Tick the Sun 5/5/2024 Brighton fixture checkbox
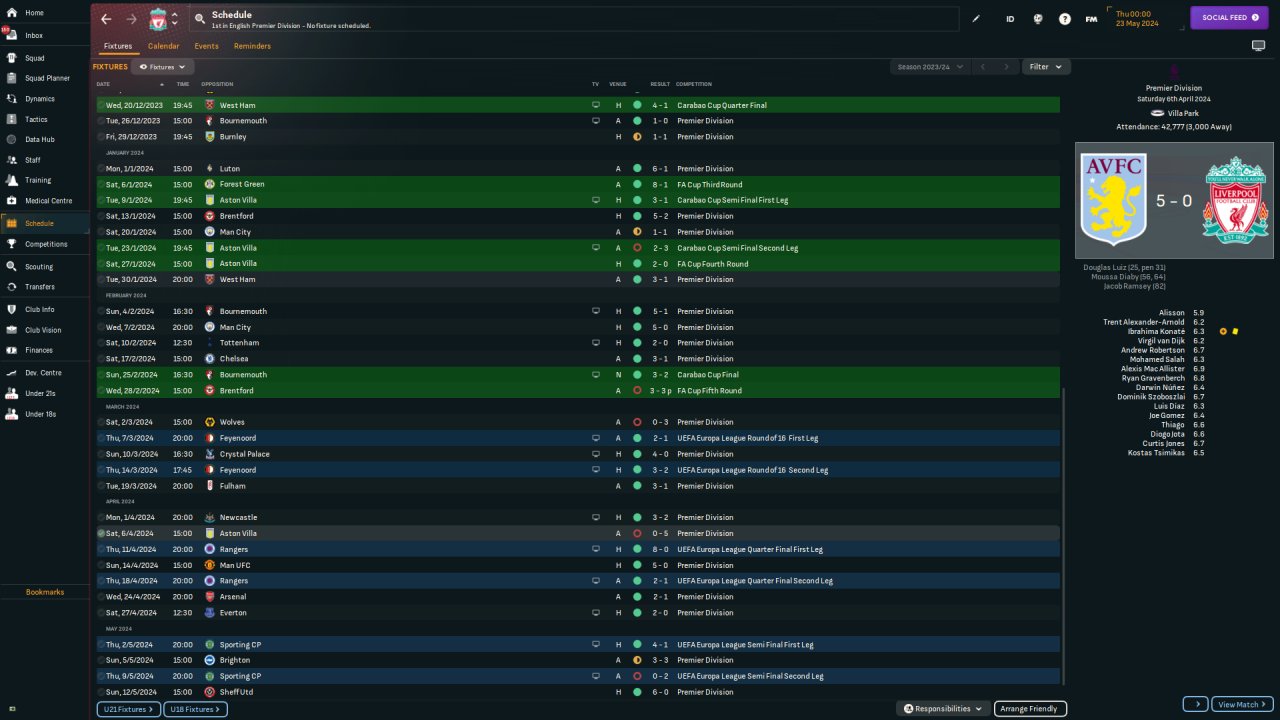 click(101, 660)
